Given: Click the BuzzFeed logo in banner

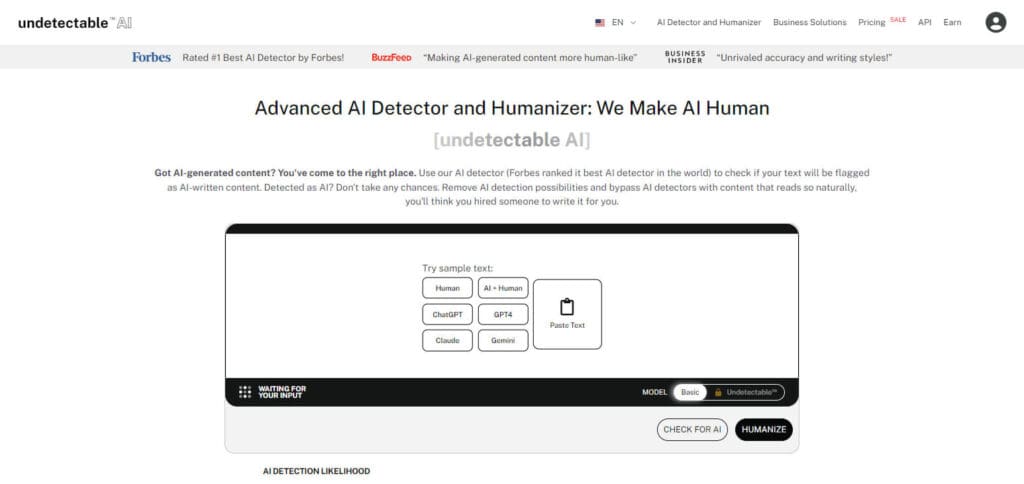Looking at the screenshot, I should coord(391,57).
